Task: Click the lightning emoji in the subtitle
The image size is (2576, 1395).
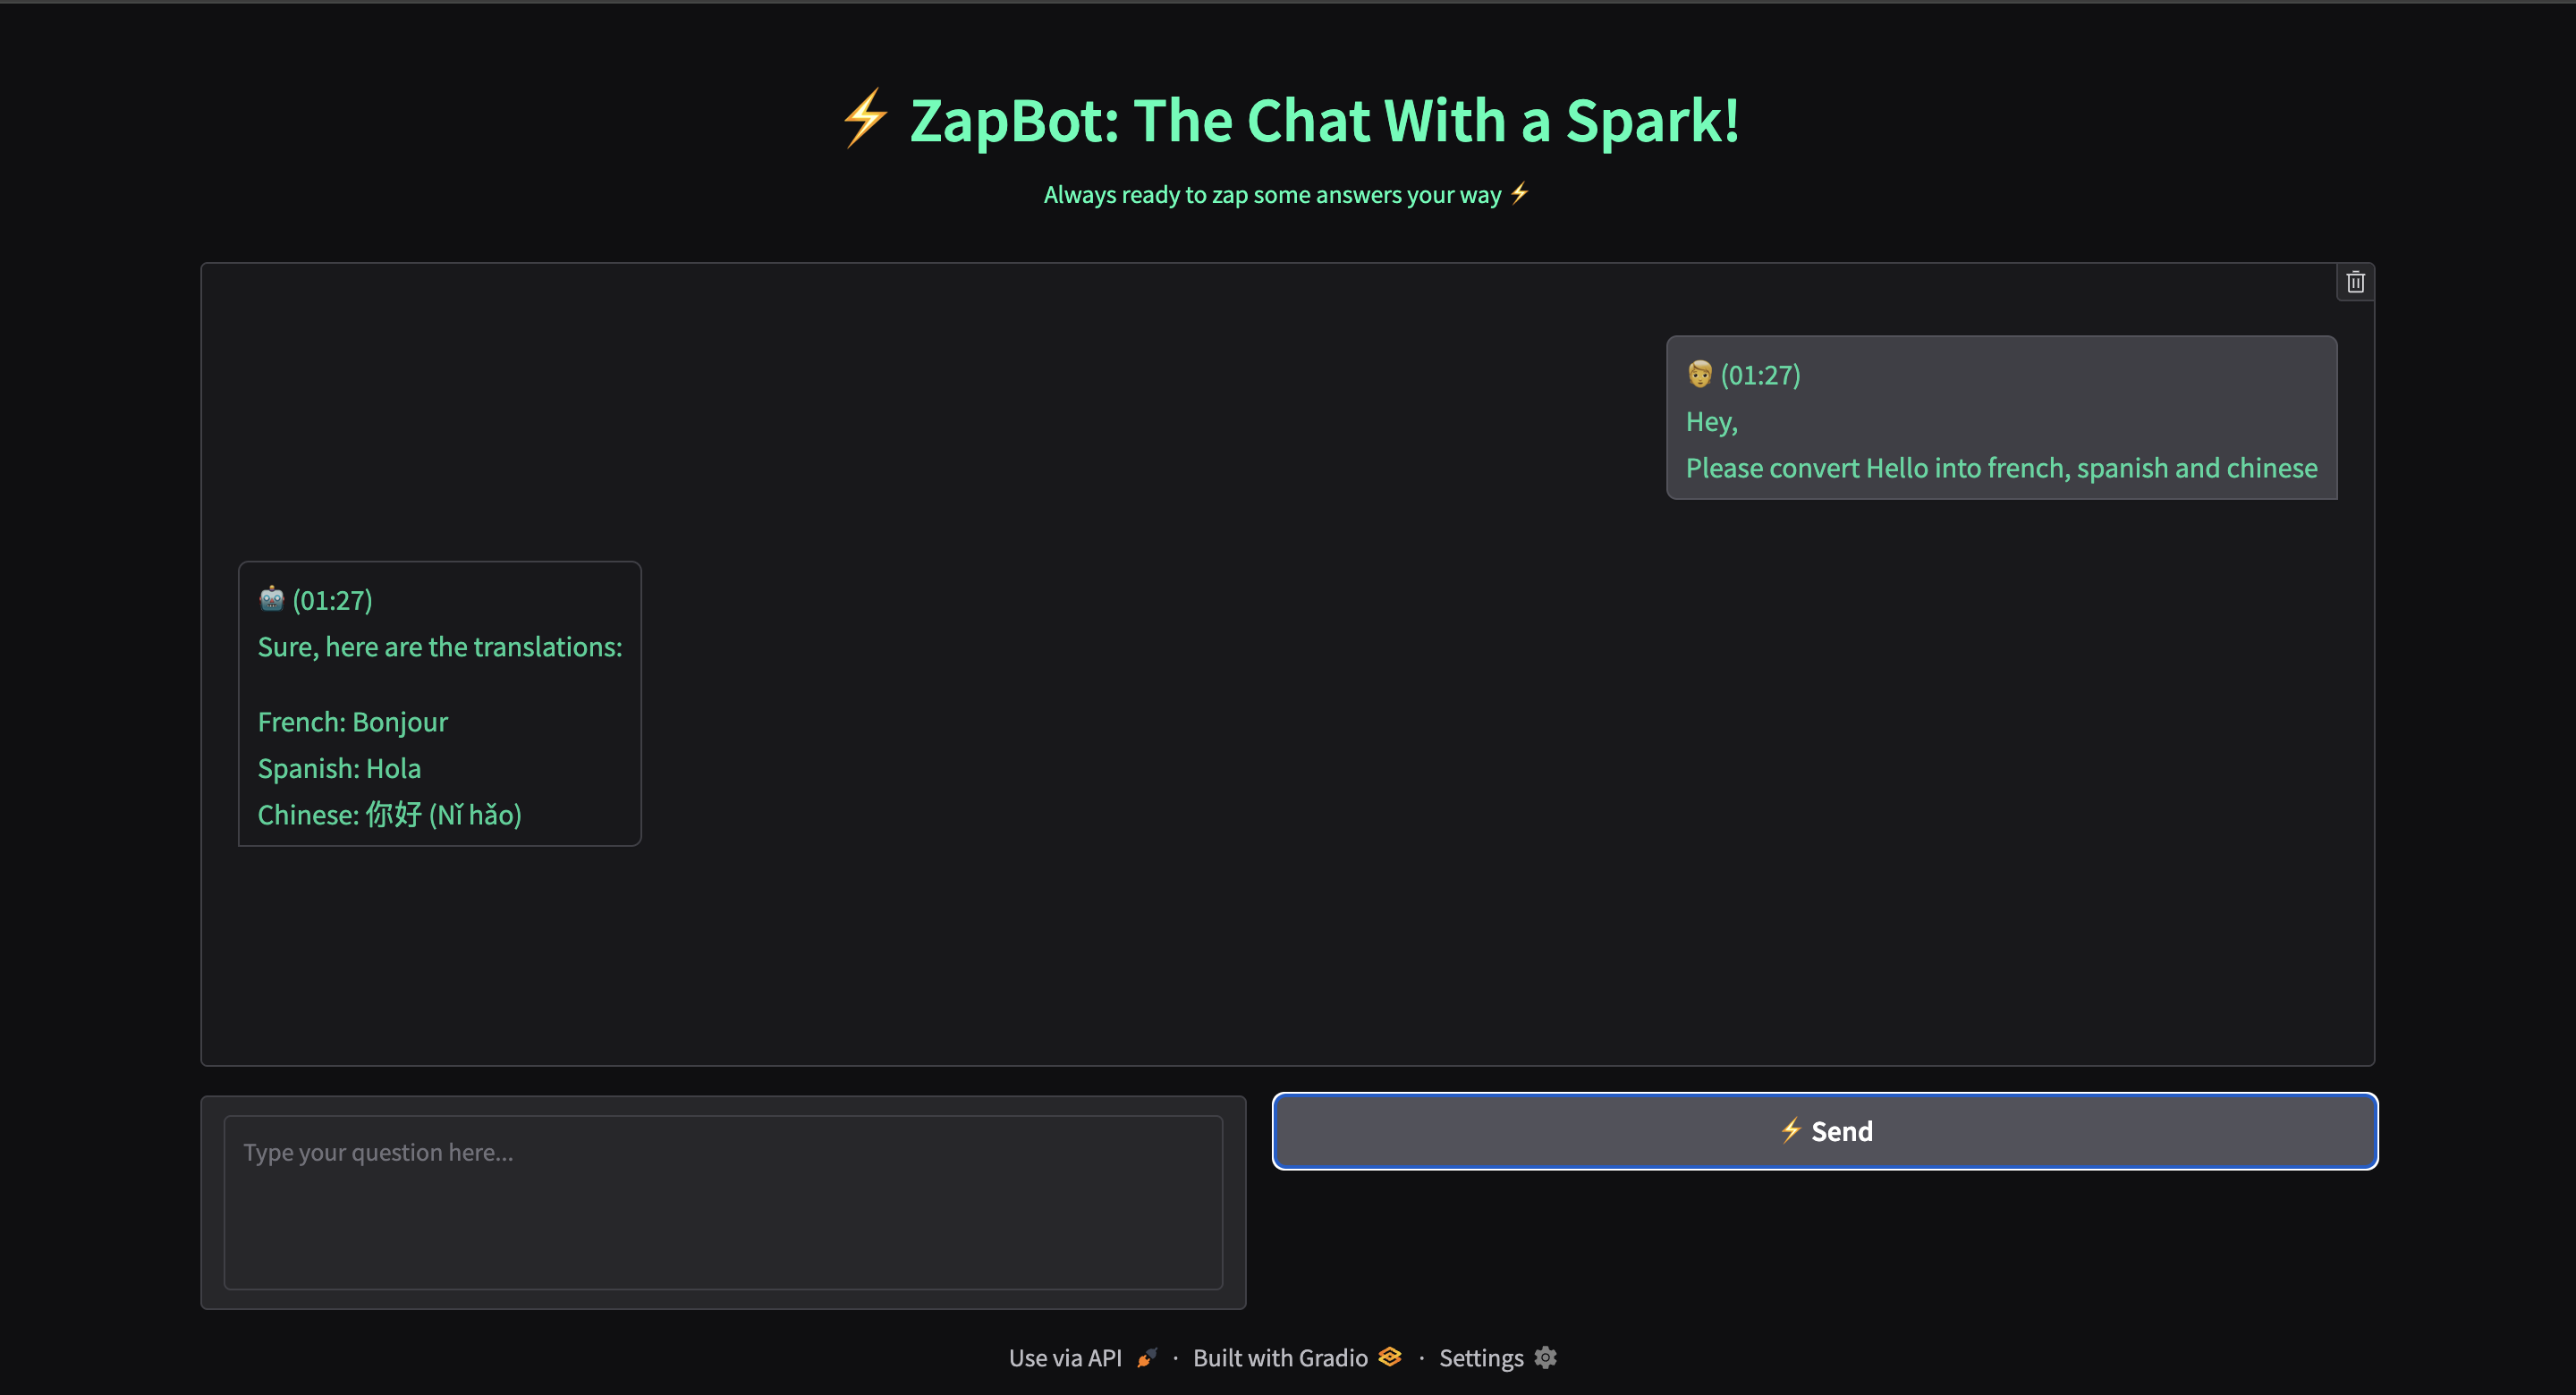Action: [1519, 193]
